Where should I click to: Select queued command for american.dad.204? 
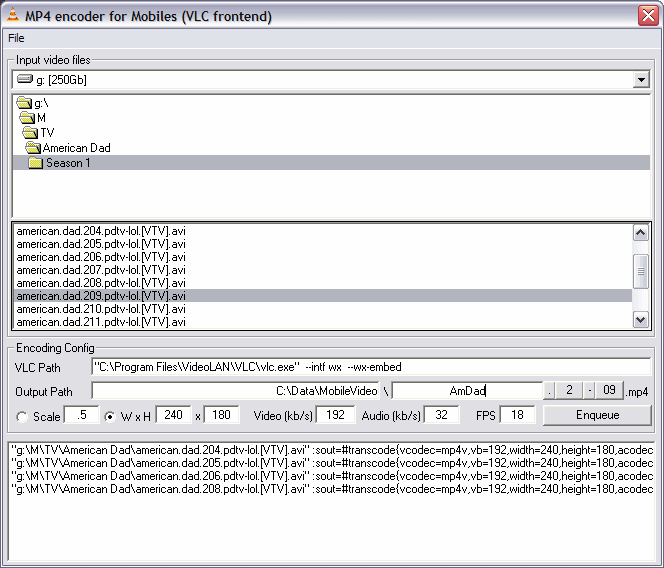[x=331, y=450]
